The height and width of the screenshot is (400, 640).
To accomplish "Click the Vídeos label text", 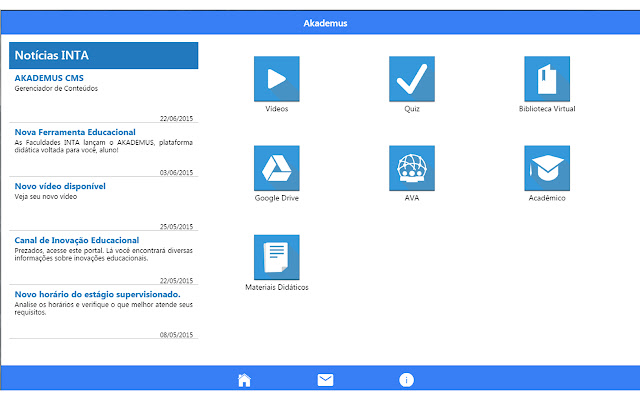I will tap(277, 109).
